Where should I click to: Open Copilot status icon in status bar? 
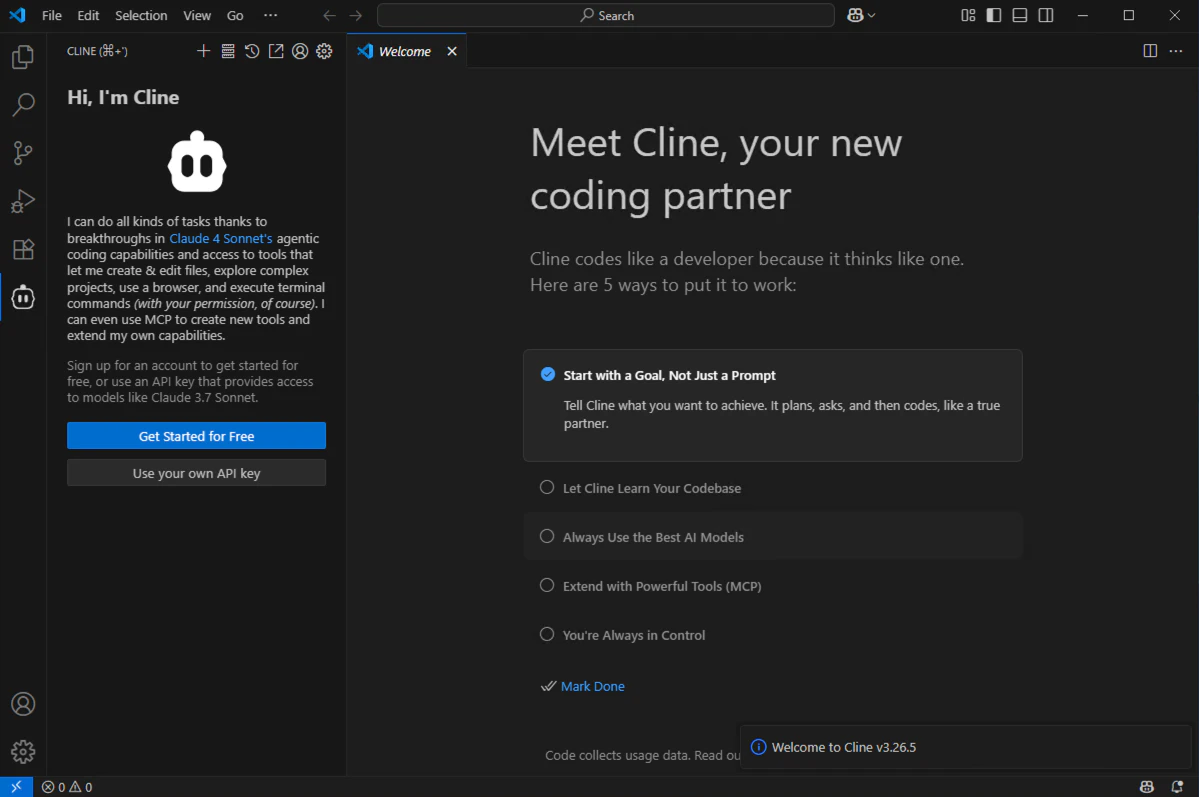click(x=1146, y=786)
